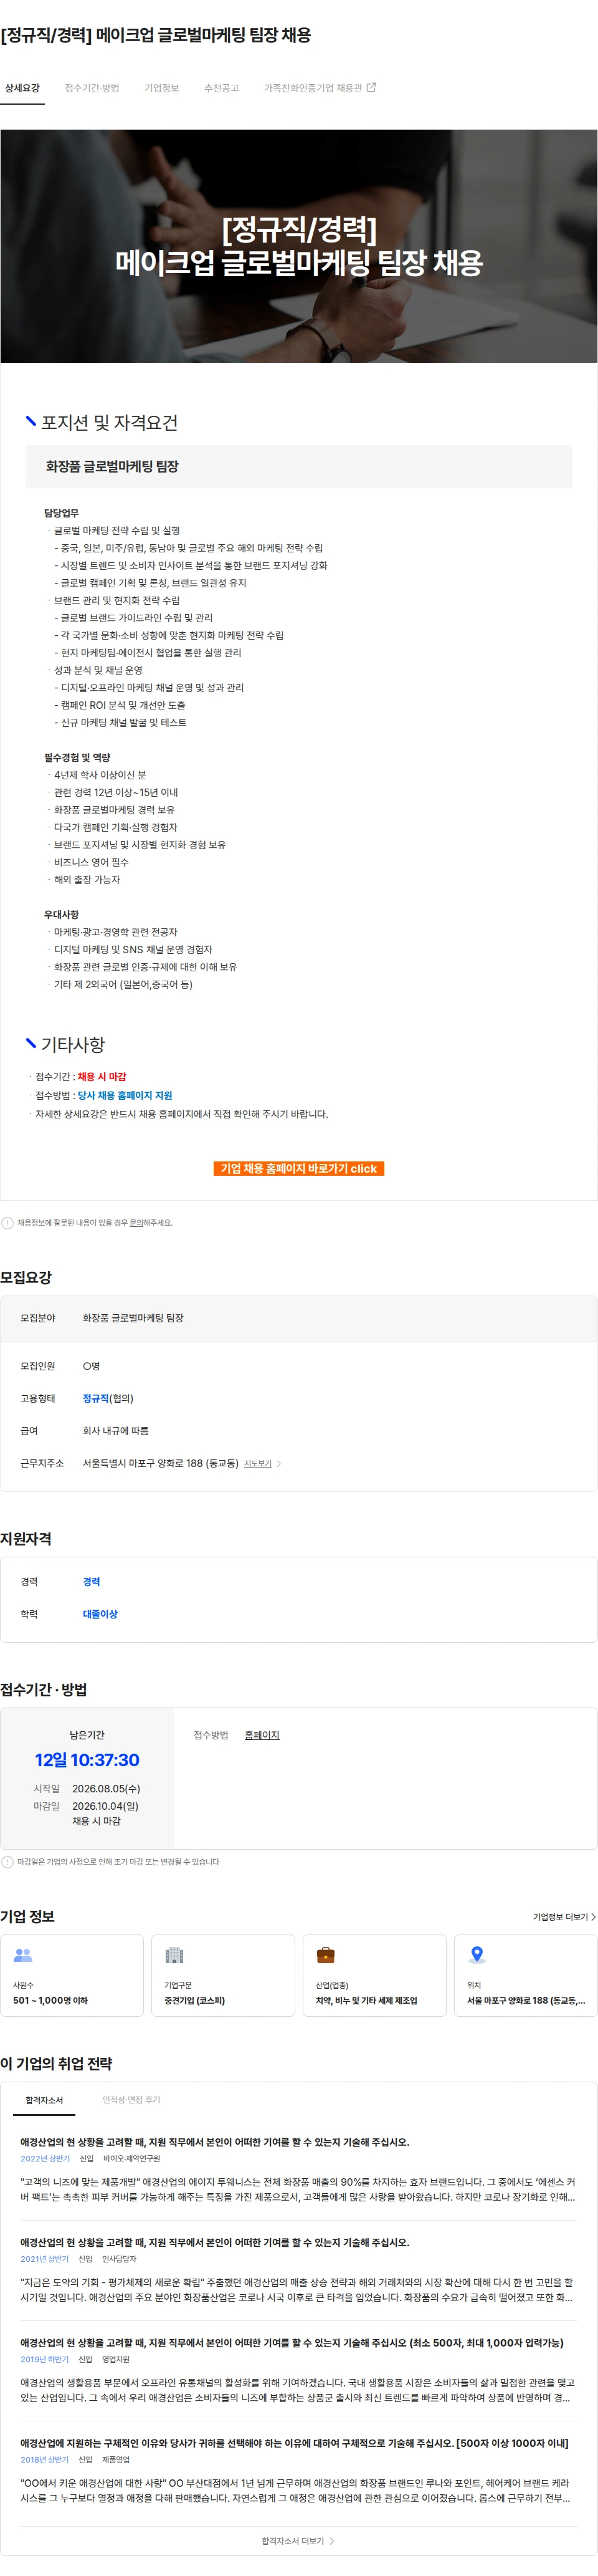The width and height of the screenshot is (598, 2576).
Task: Click 회사 내규에 따름 salary text
Action: (115, 1431)
